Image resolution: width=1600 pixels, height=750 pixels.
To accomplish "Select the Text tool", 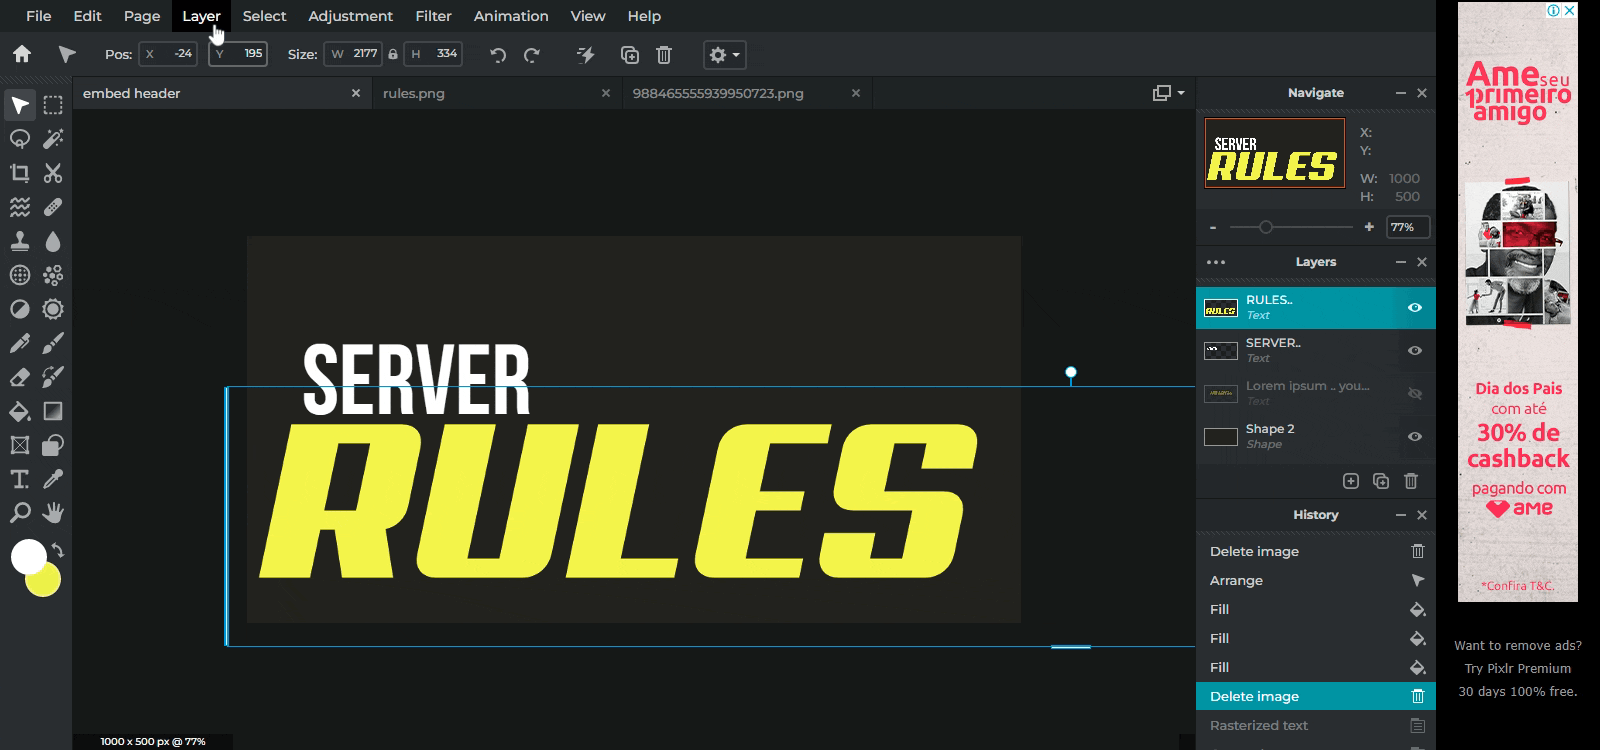I will click(x=20, y=479).
